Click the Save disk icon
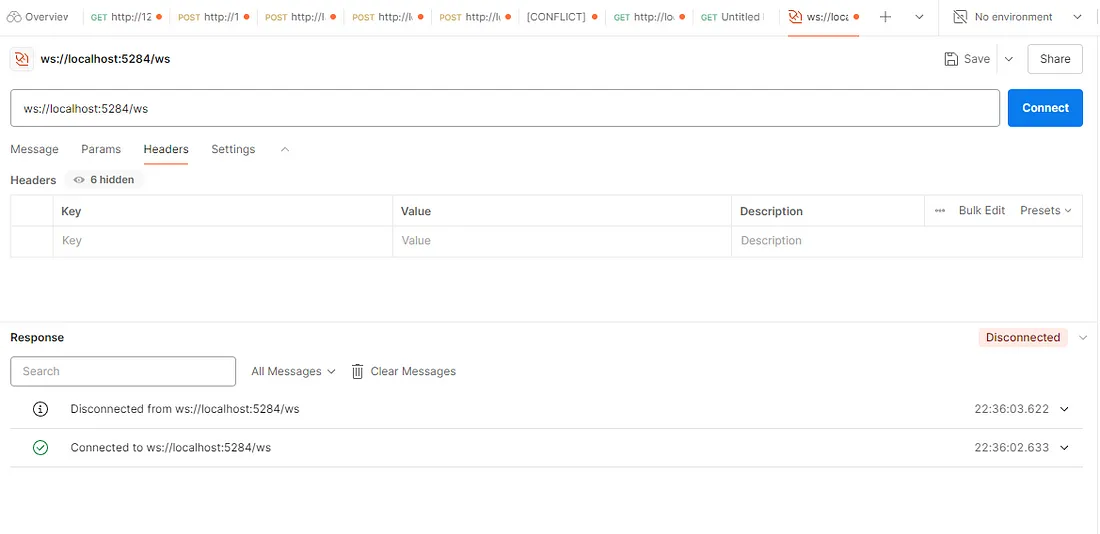The image size is (1100, 534). click(951, 59)
